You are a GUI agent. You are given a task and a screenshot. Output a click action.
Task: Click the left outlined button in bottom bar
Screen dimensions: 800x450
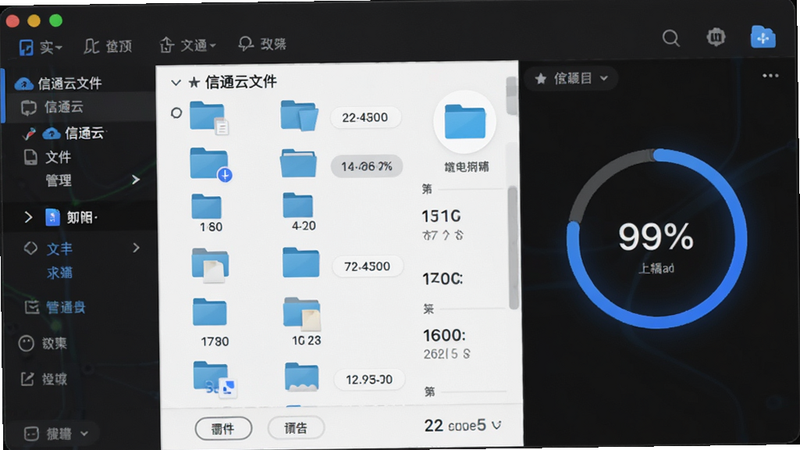tap(223, 429)
